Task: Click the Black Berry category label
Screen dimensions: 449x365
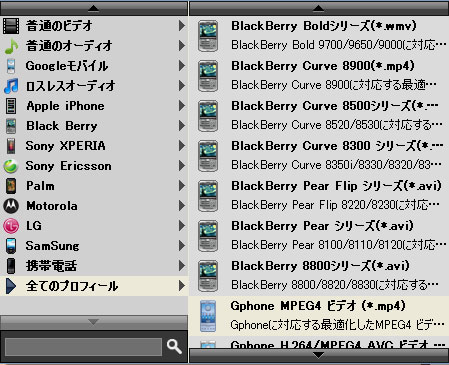Action: (x=62, y=126)
